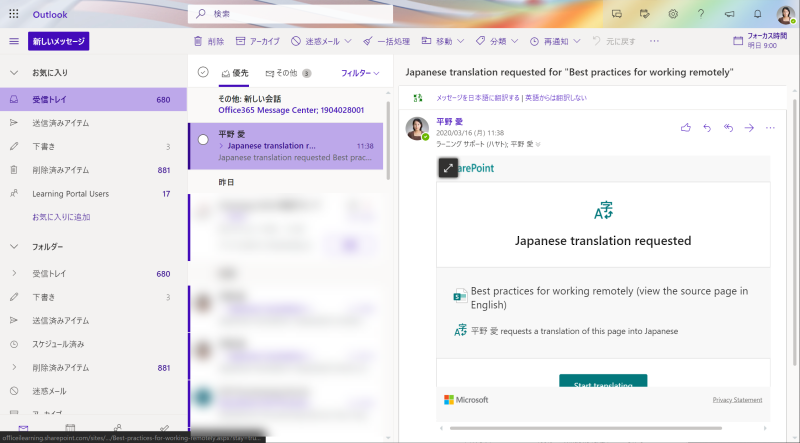Select Learning Portal Users group
The image size is (800, 443).
click(x=93, y=193)
